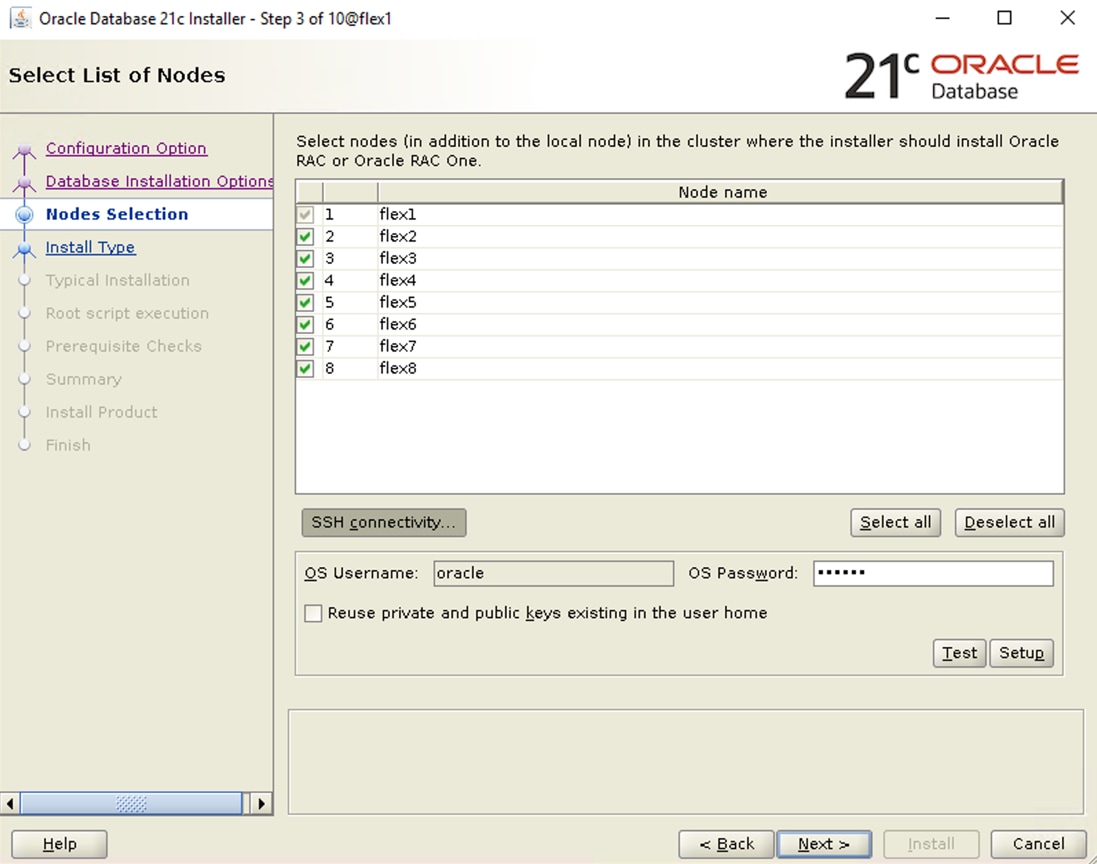
Task: Select the flex5 node name cell
Action: pos(721,302)
